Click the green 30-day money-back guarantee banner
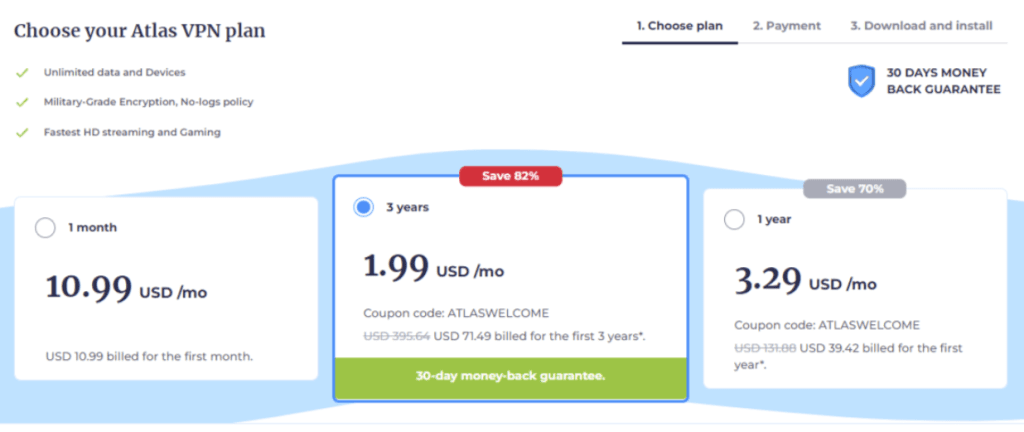The height and width of the screenshot is (432, 1024). click(x=511, y=378)
